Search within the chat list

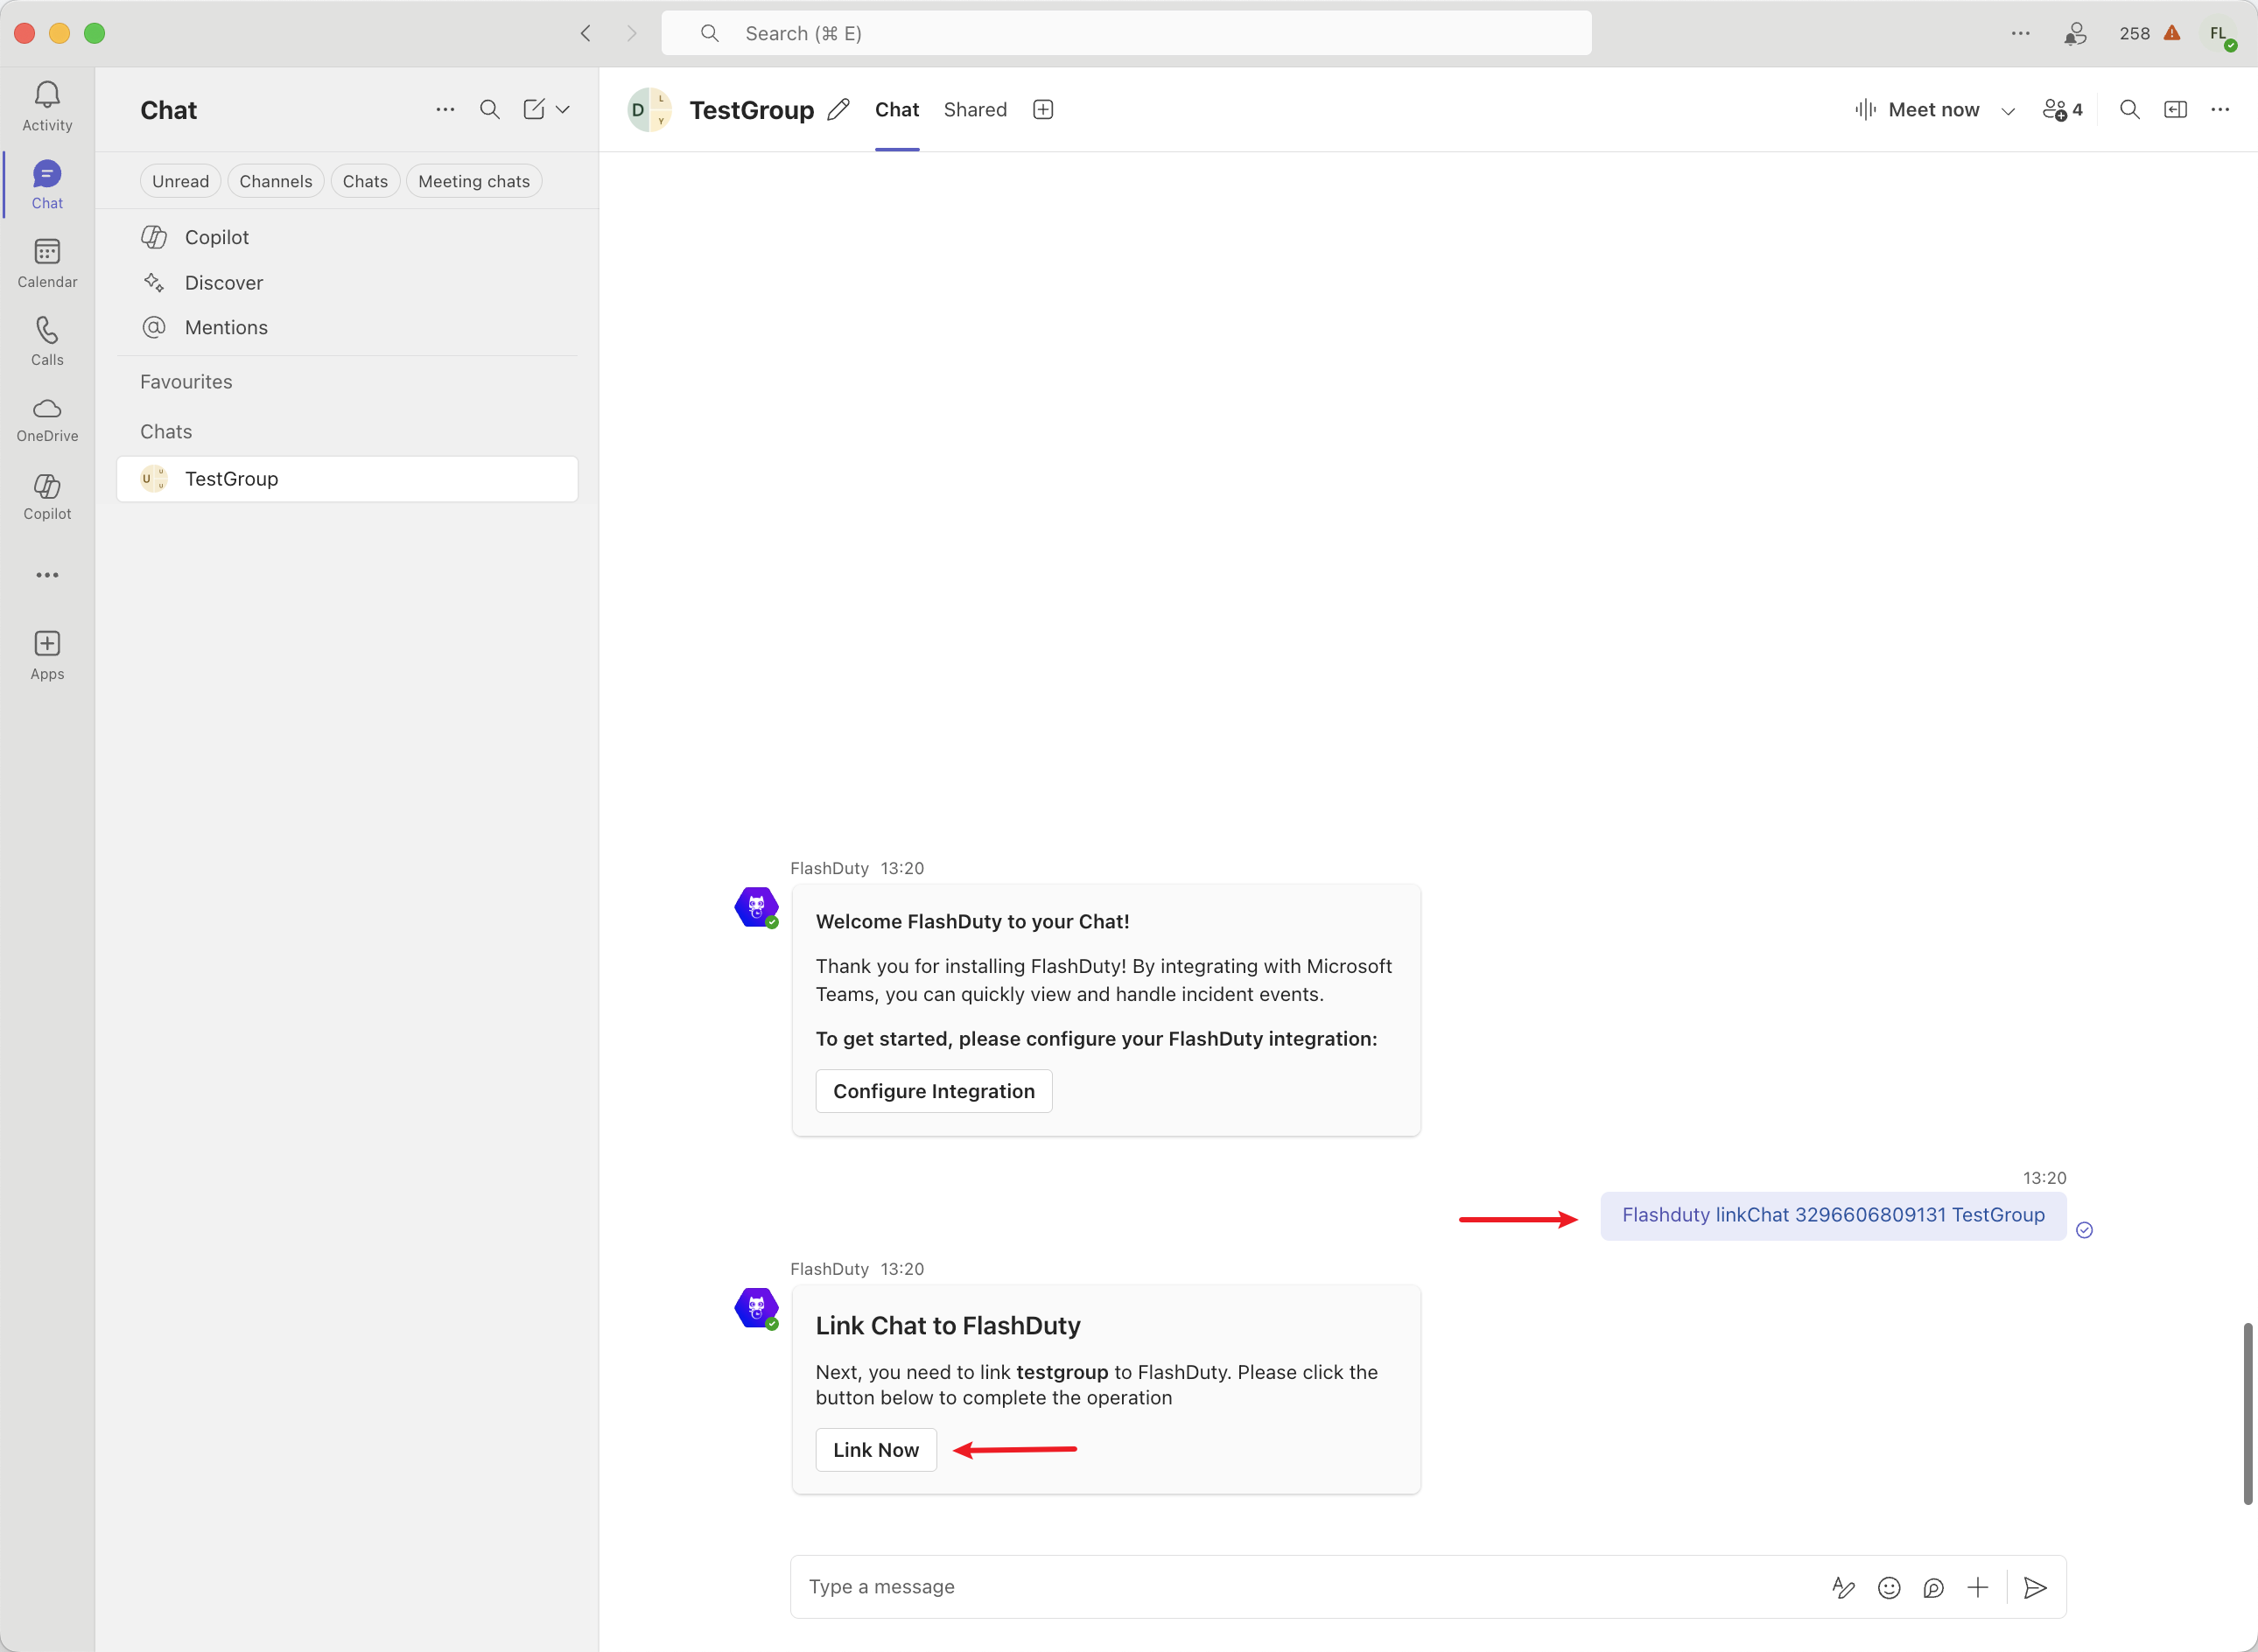coord(490,109)
